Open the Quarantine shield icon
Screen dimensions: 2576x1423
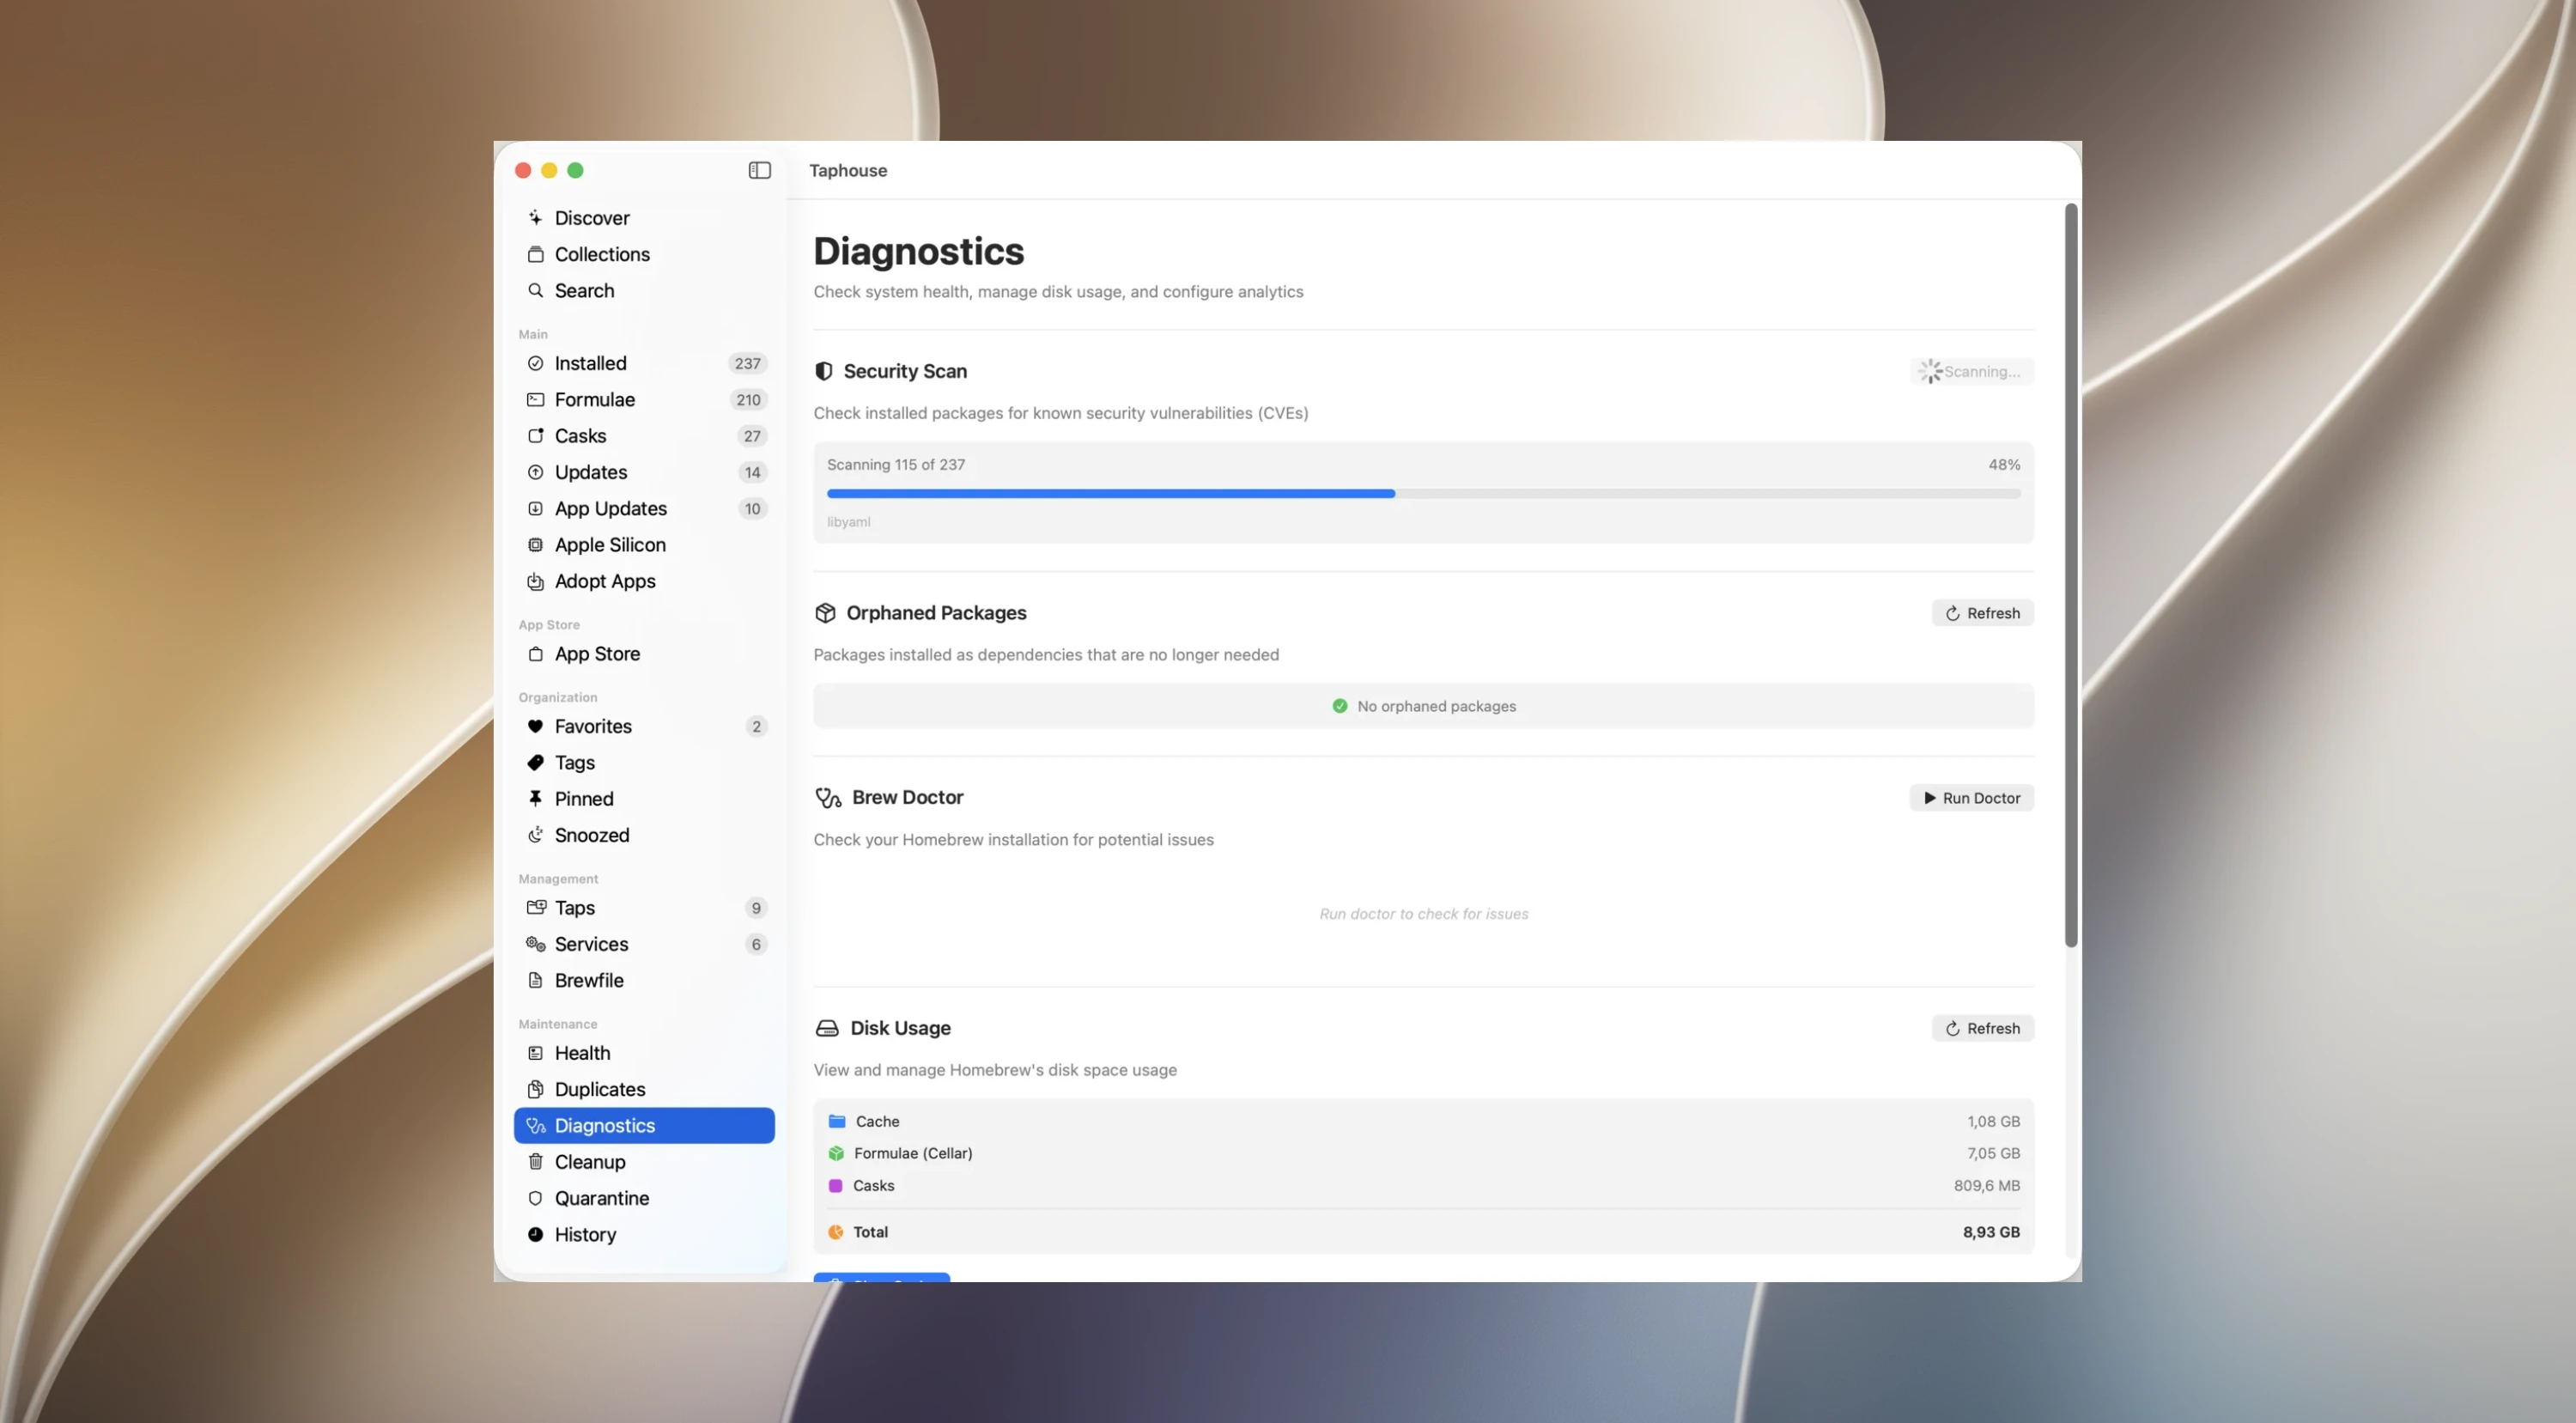coord(535,1197)
